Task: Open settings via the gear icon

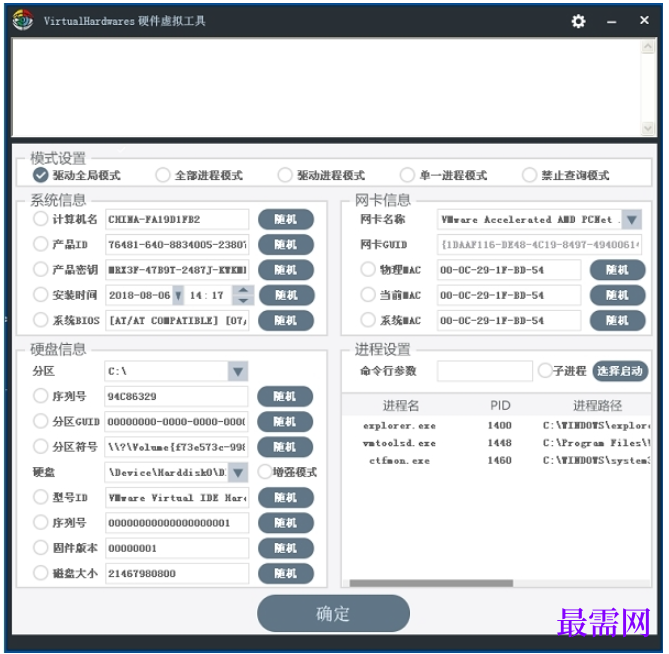Action: coord(578,21)
